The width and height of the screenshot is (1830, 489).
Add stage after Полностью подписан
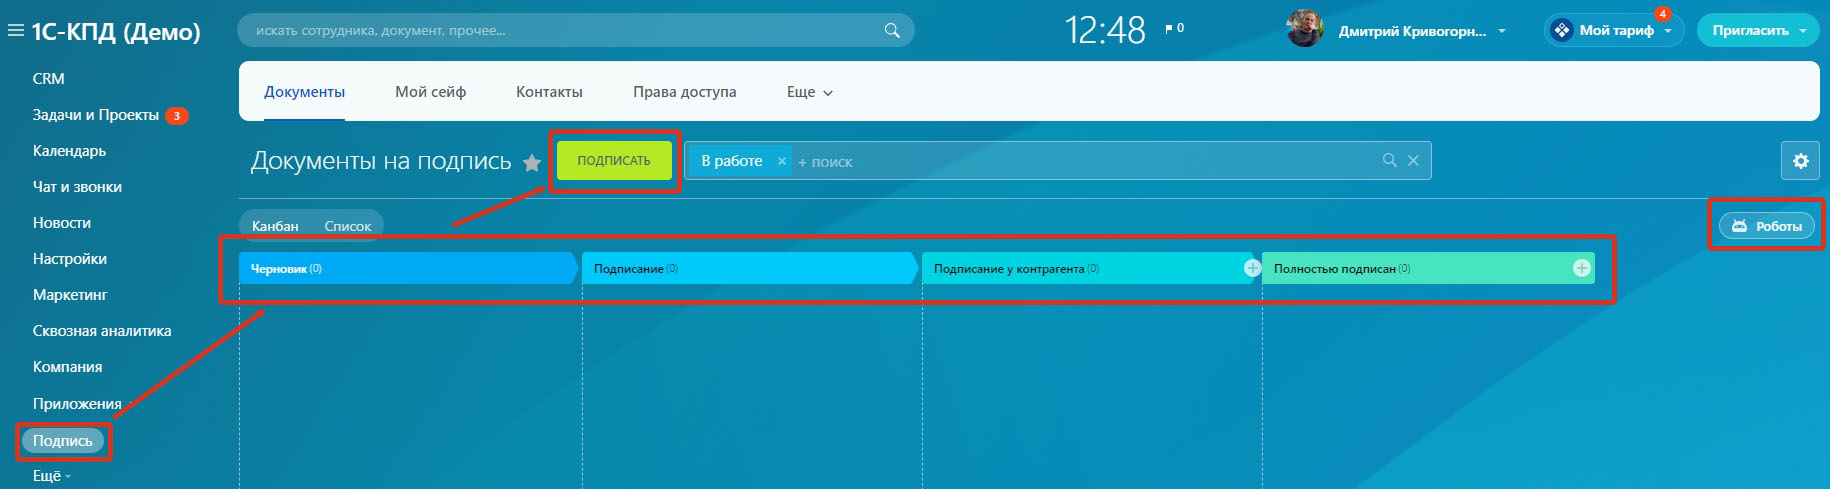click(x=1582, y=268)
